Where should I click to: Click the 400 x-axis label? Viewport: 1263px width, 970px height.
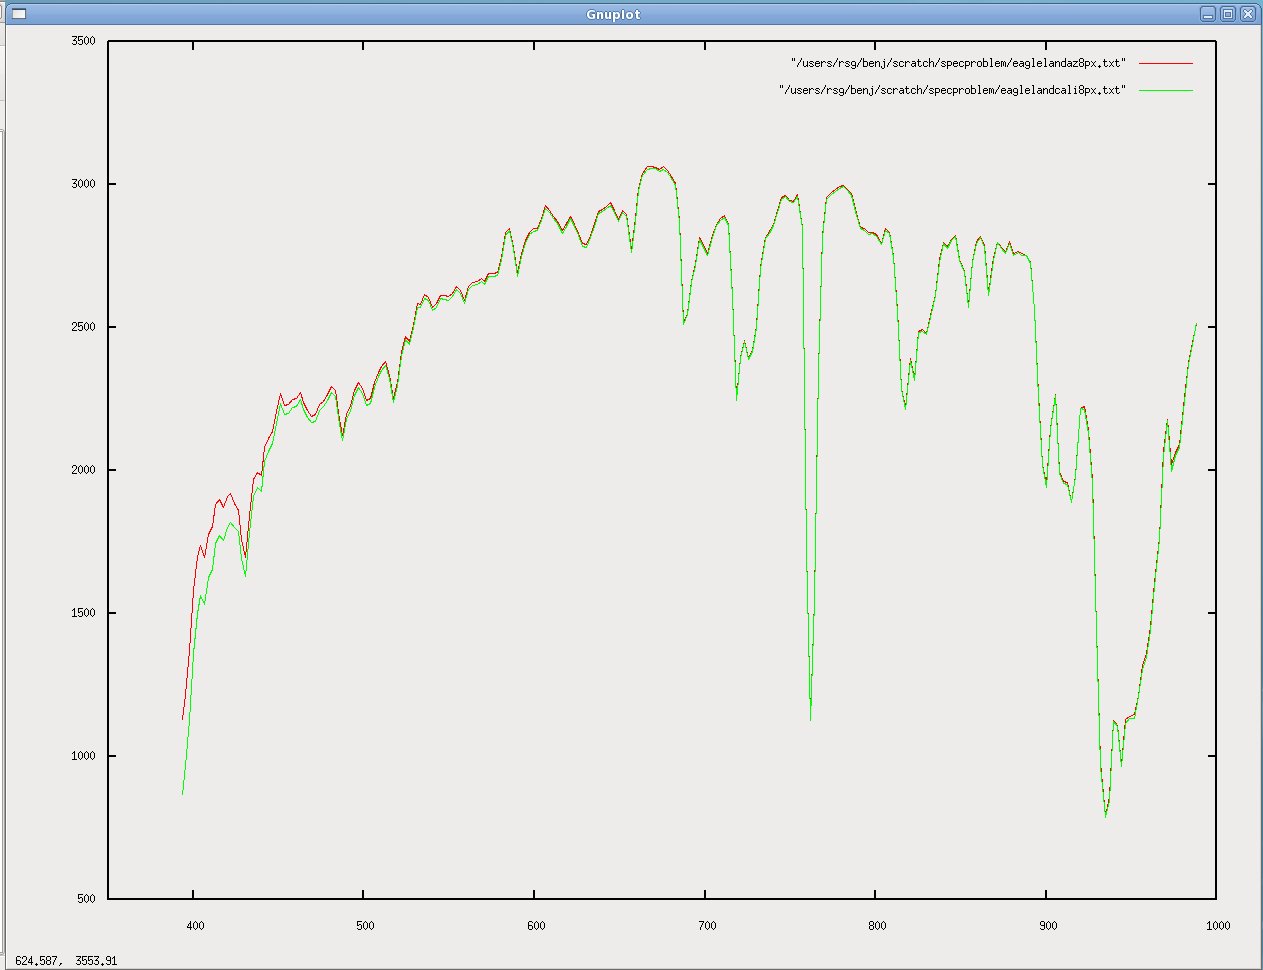pyautogui.click(x=196, y=926)
